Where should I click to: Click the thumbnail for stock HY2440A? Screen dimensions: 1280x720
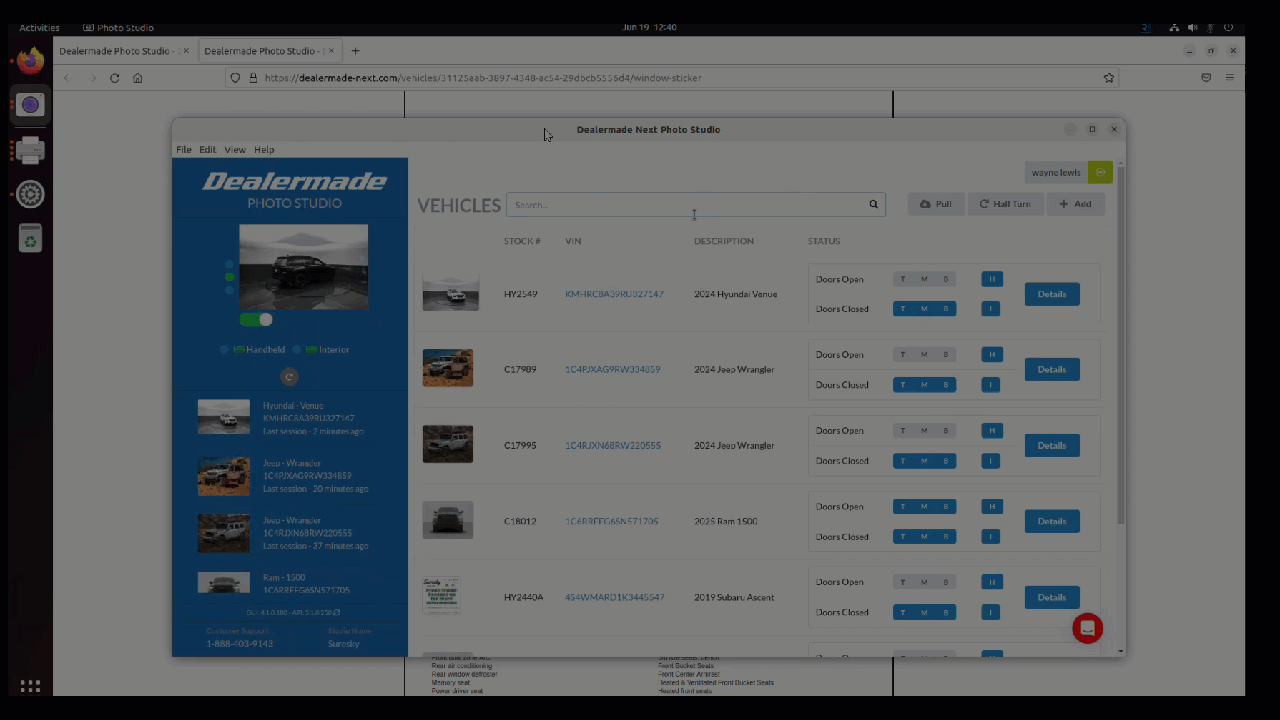point(441,596)
